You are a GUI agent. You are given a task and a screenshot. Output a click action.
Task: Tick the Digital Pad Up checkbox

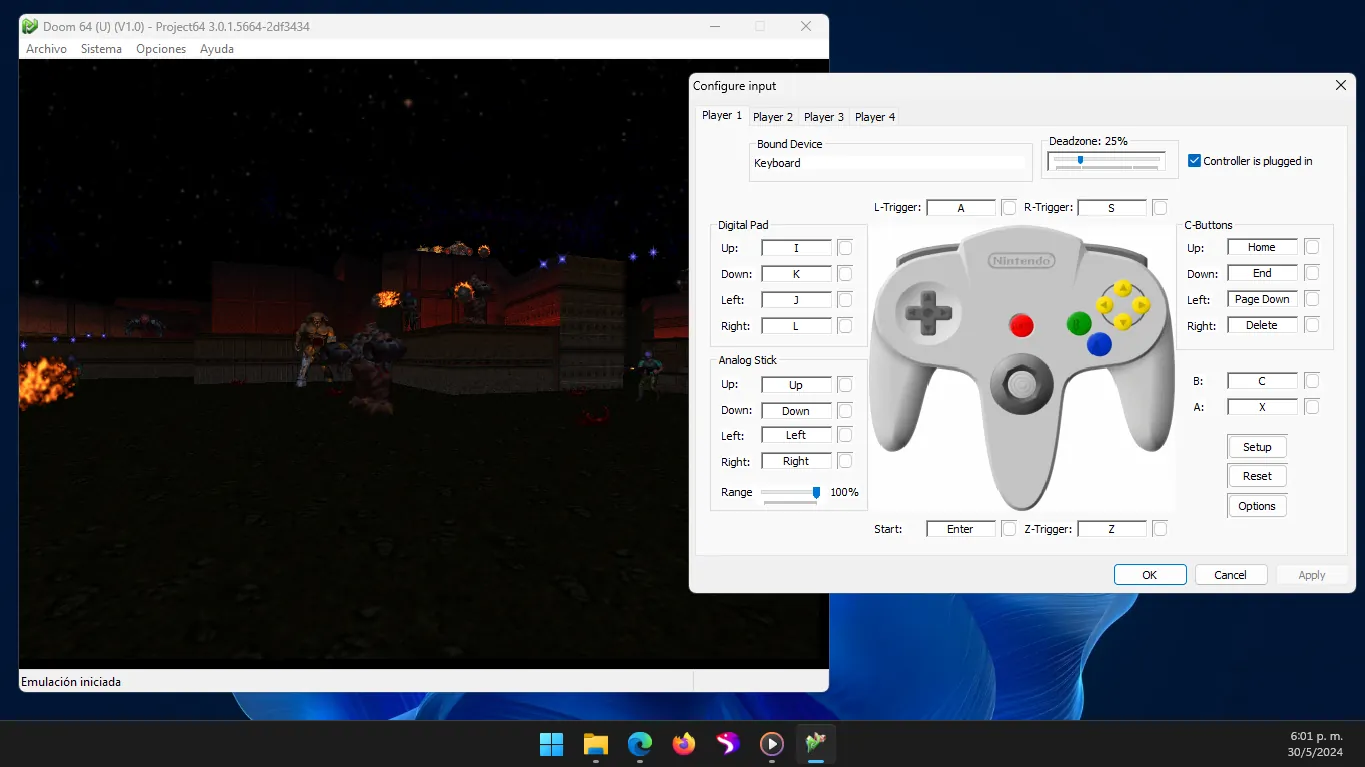coord(845,247)
